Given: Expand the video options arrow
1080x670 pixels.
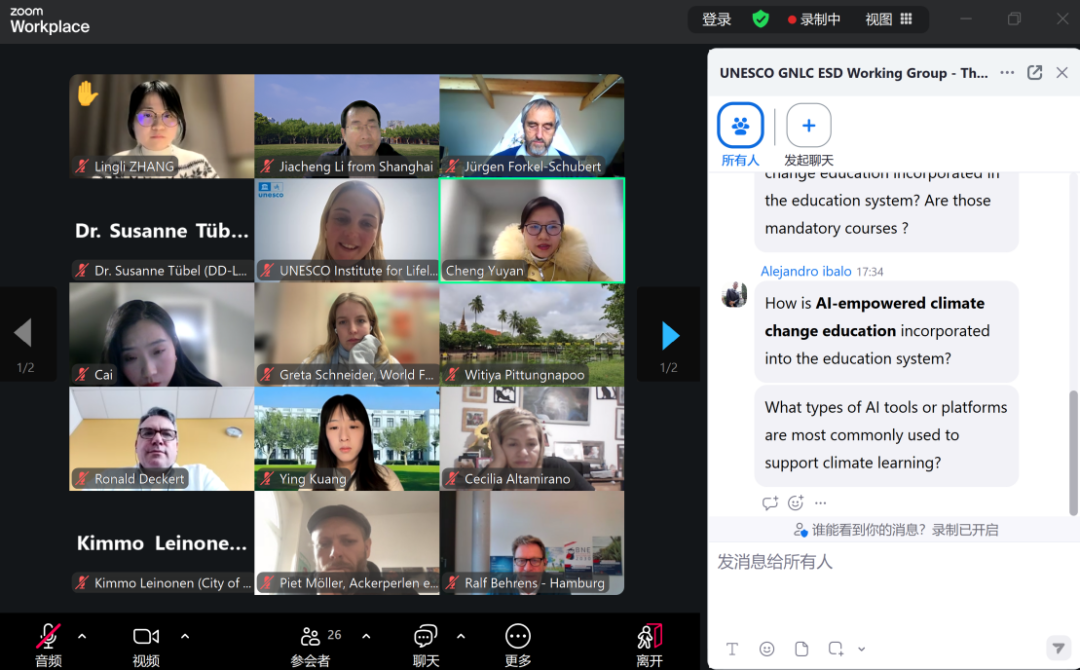Looking at the screenshot, I should (x=185, y=636).
